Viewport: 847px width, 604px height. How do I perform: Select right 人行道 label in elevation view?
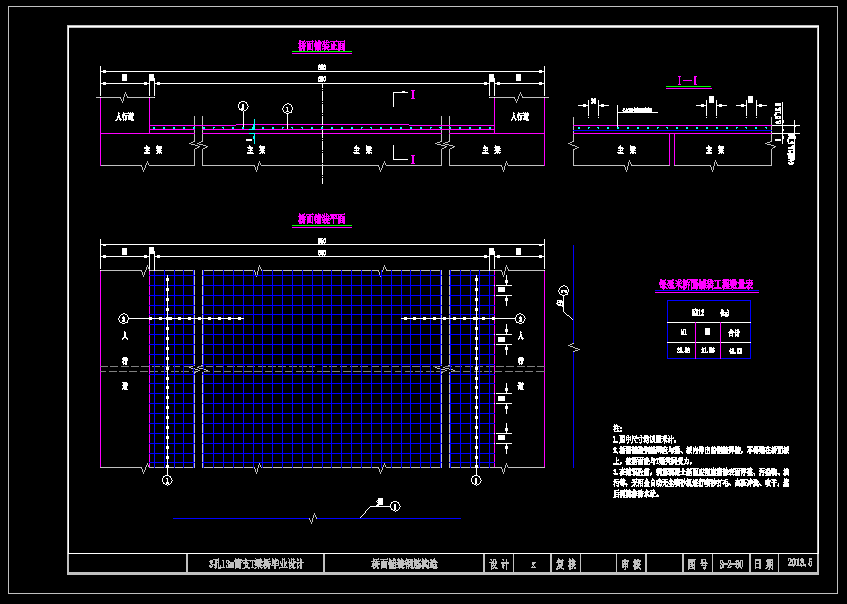(519, 117)
